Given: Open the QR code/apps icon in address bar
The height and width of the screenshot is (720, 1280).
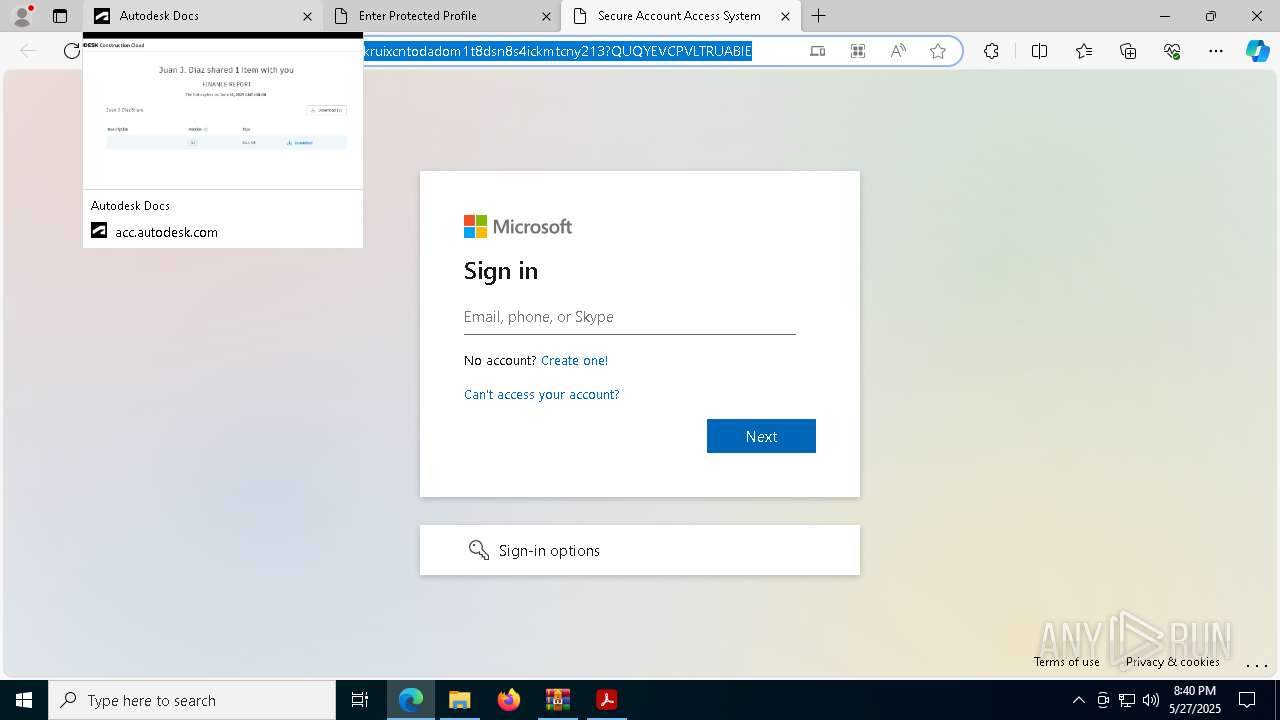Looking at the screenshot, I should 857,51.
